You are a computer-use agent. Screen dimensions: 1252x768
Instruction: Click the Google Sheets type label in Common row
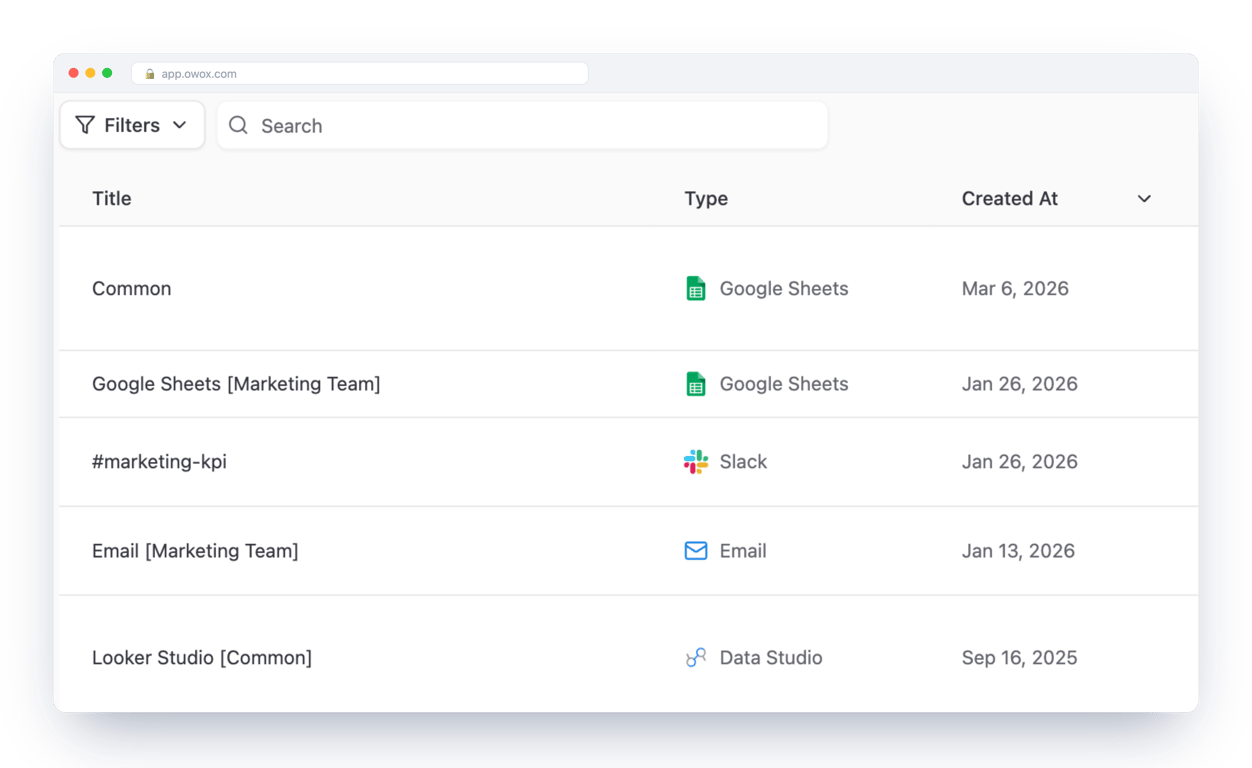pyautogui.click(x=784, y=288)
